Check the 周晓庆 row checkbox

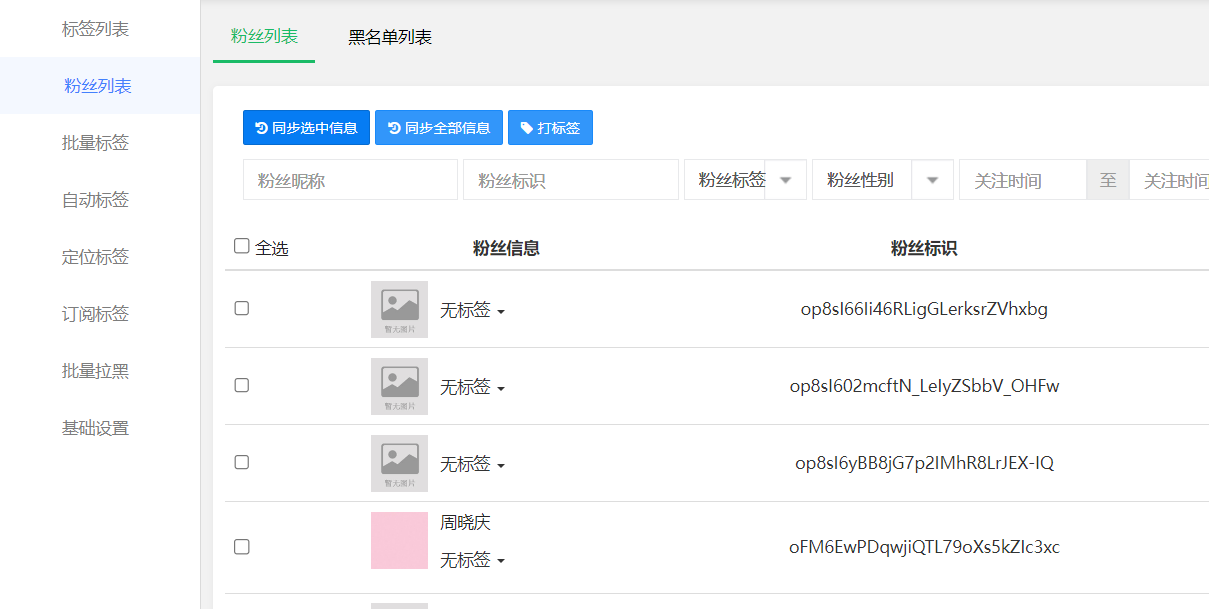coord(242,547)
